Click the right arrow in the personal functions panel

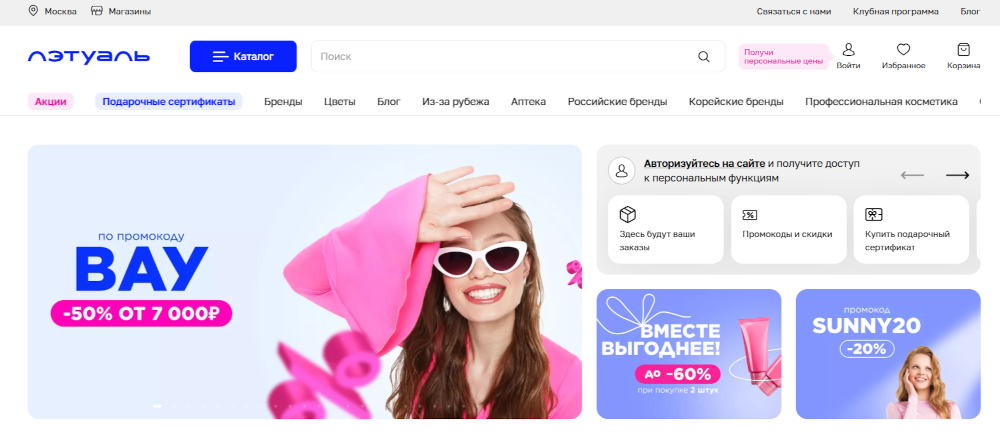click(x=957, y=175)
